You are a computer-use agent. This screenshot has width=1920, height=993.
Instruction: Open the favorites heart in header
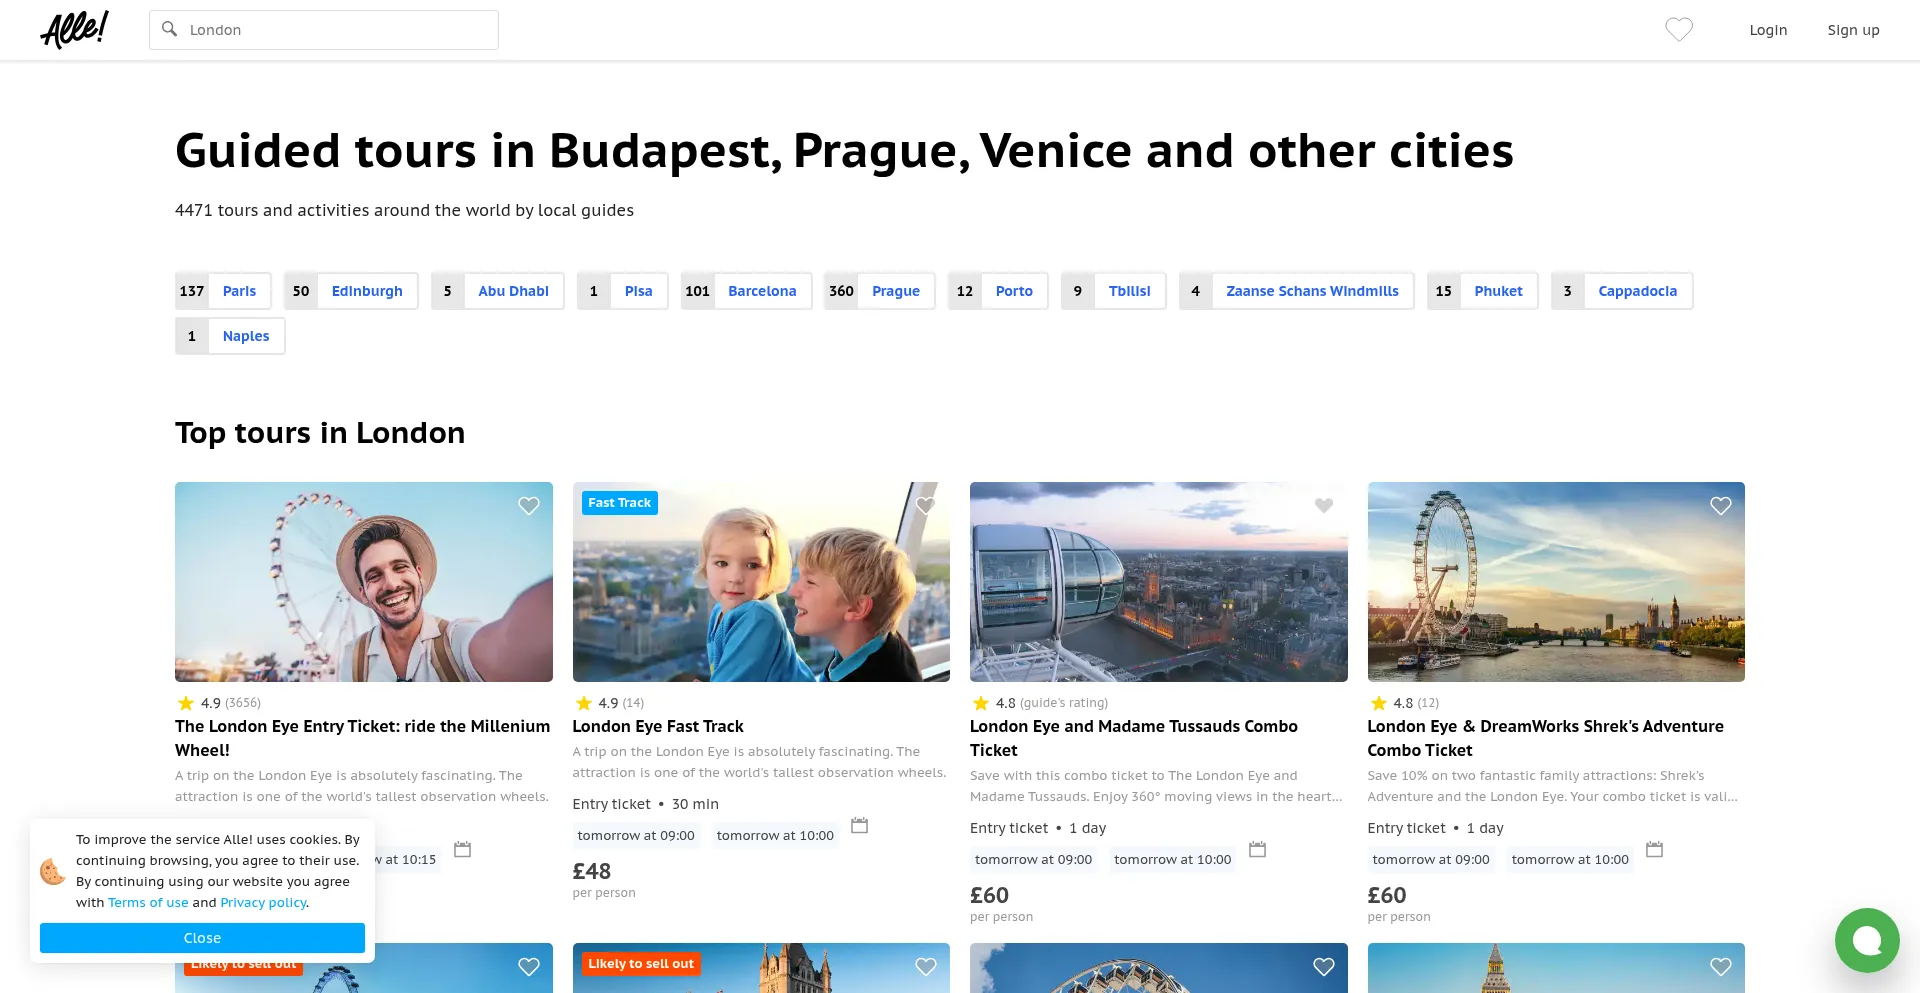[1679, 30]
